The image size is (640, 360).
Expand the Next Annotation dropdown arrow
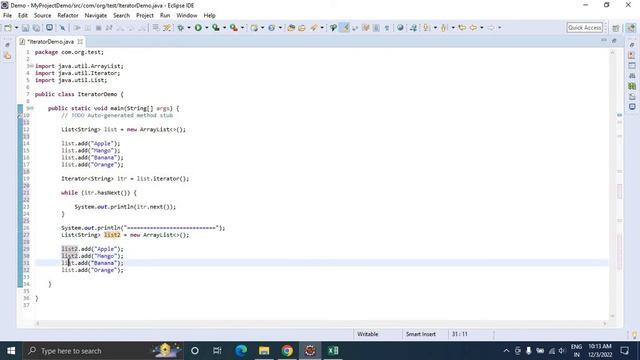(435, 28)
